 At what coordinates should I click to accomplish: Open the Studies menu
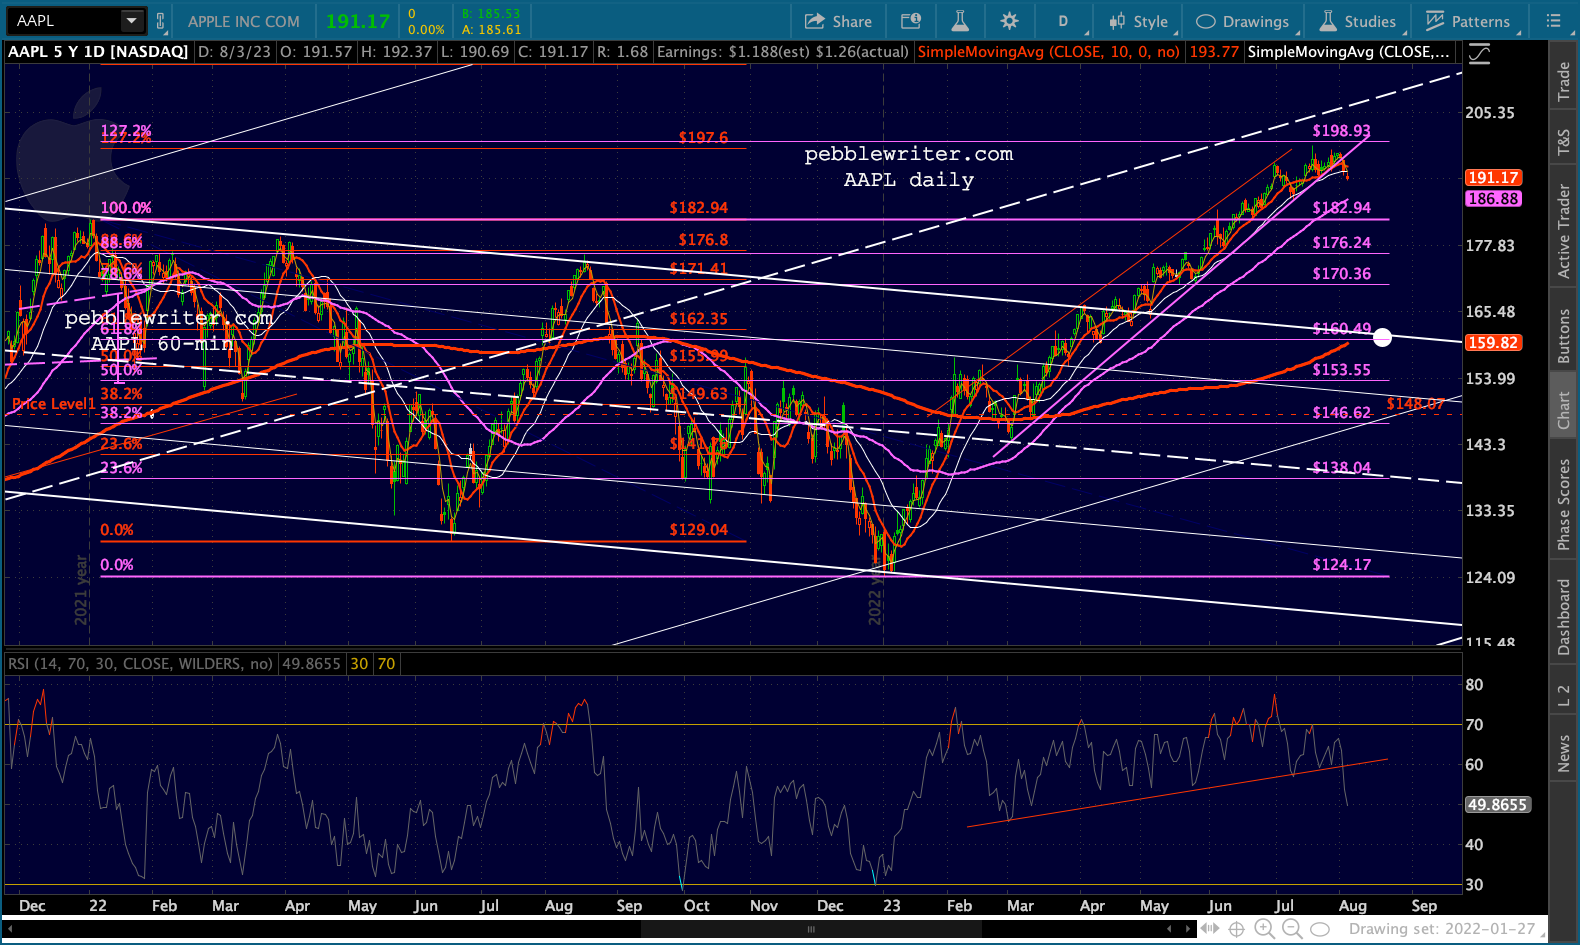coord(1358,21)
